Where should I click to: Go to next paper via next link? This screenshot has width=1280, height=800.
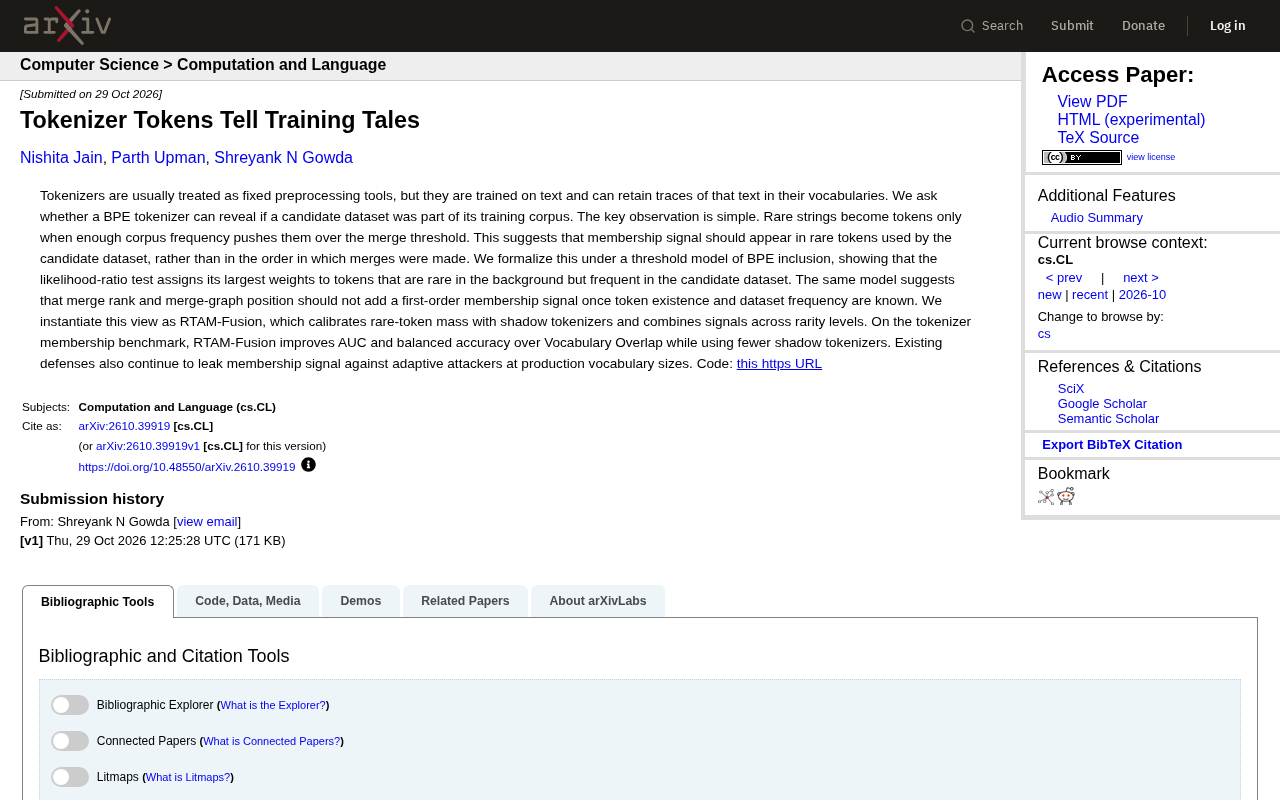coord(1141,278)
